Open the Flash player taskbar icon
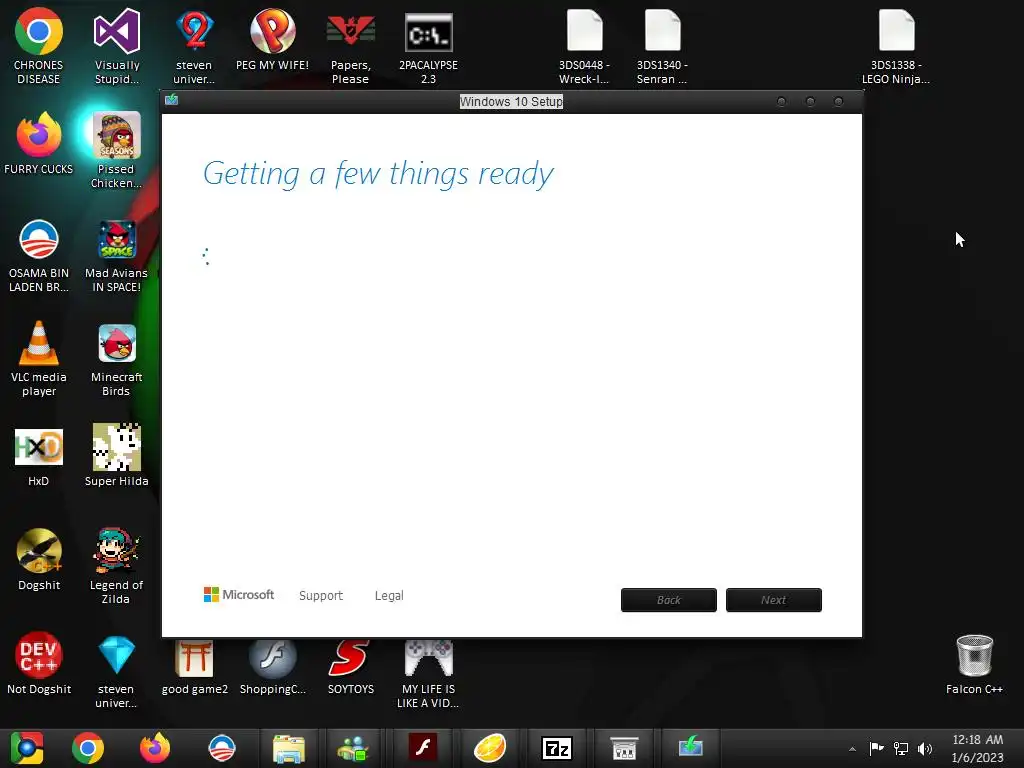This screenshot has width=1024, height=768. [x=423, y=747]
